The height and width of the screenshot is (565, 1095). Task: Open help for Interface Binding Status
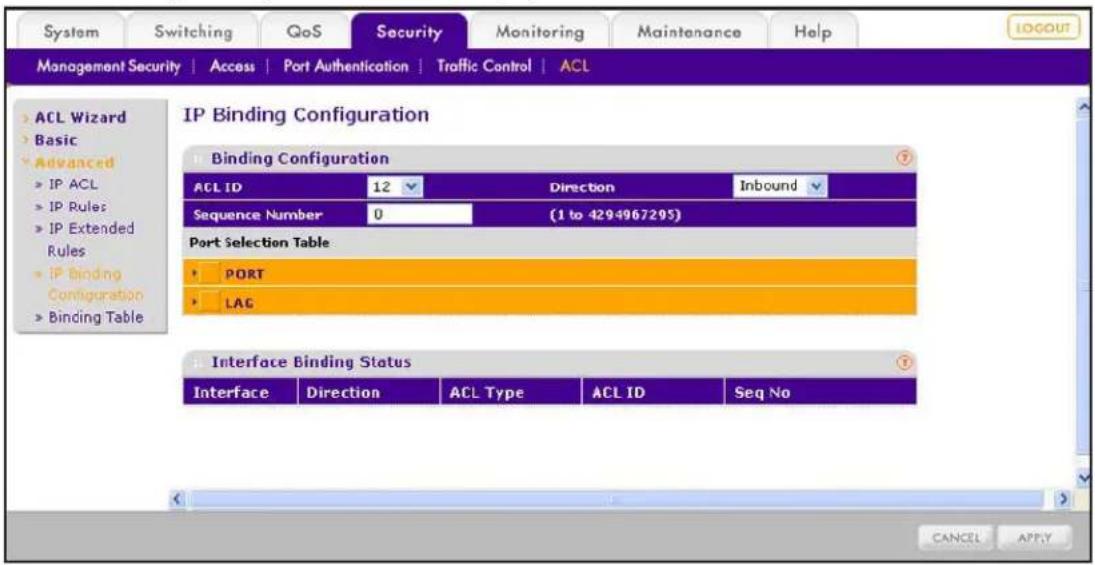click(904, 362)
